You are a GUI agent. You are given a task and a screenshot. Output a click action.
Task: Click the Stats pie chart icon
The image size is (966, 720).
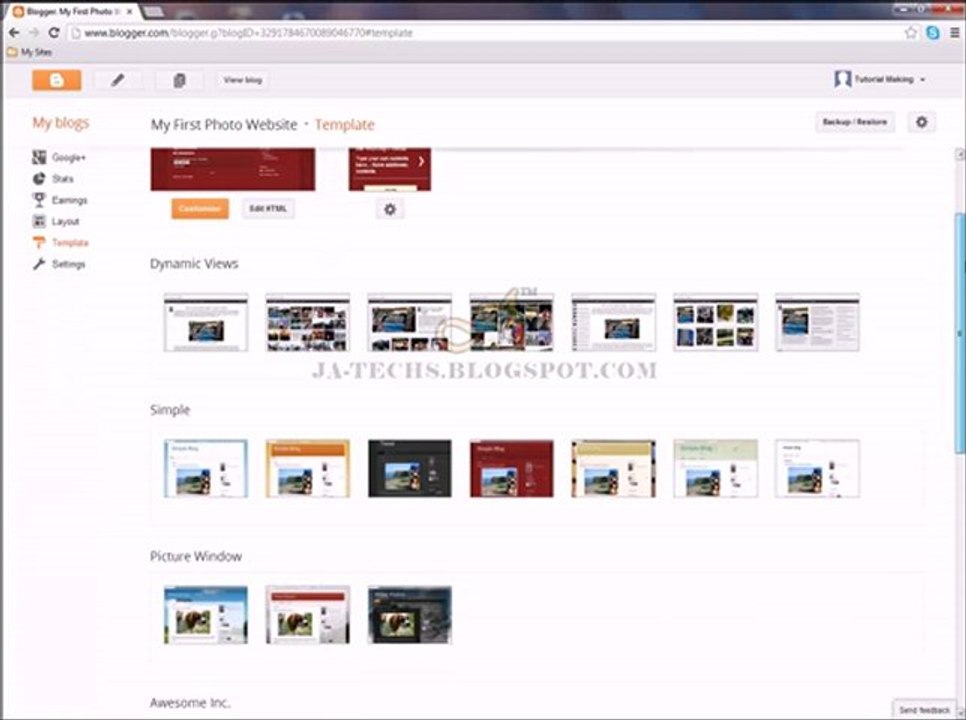point(39,179)
